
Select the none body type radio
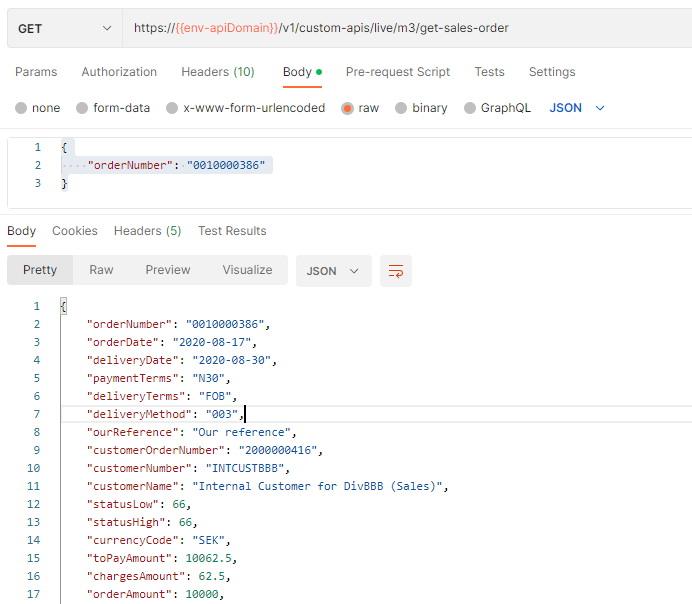coord(21,108)
